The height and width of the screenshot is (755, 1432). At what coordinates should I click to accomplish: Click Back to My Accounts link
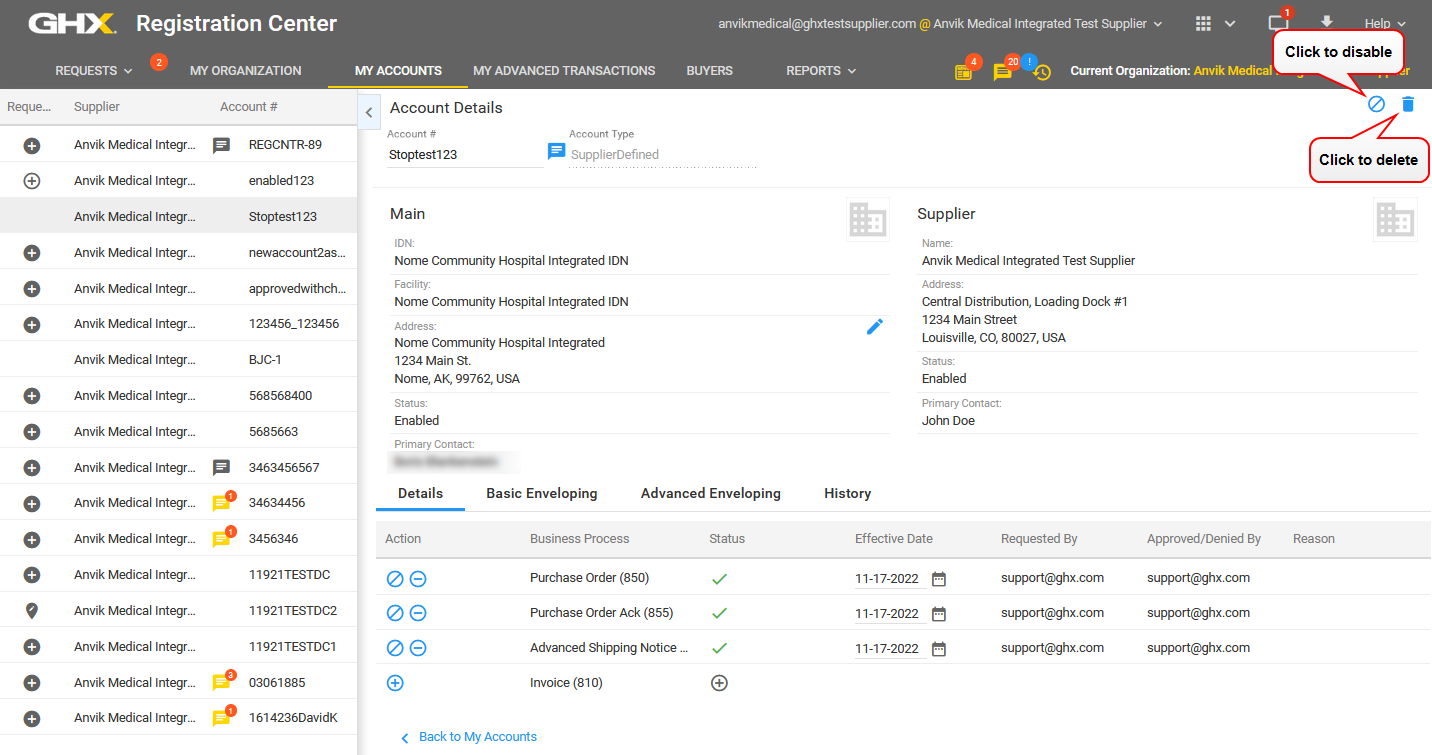pyautogui.click(x=477, y=737)
